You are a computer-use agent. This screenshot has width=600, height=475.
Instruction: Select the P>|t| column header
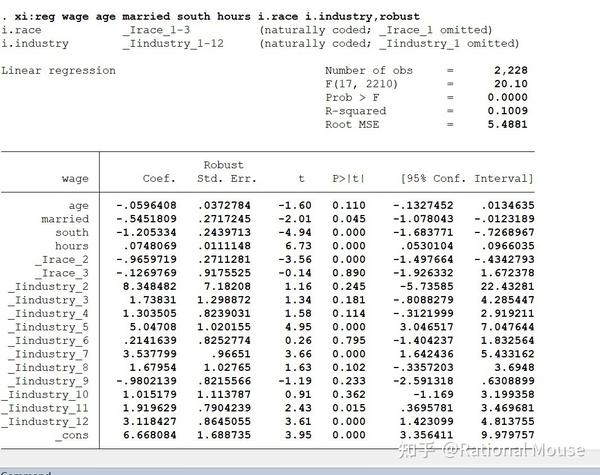(x=349, y=179)
